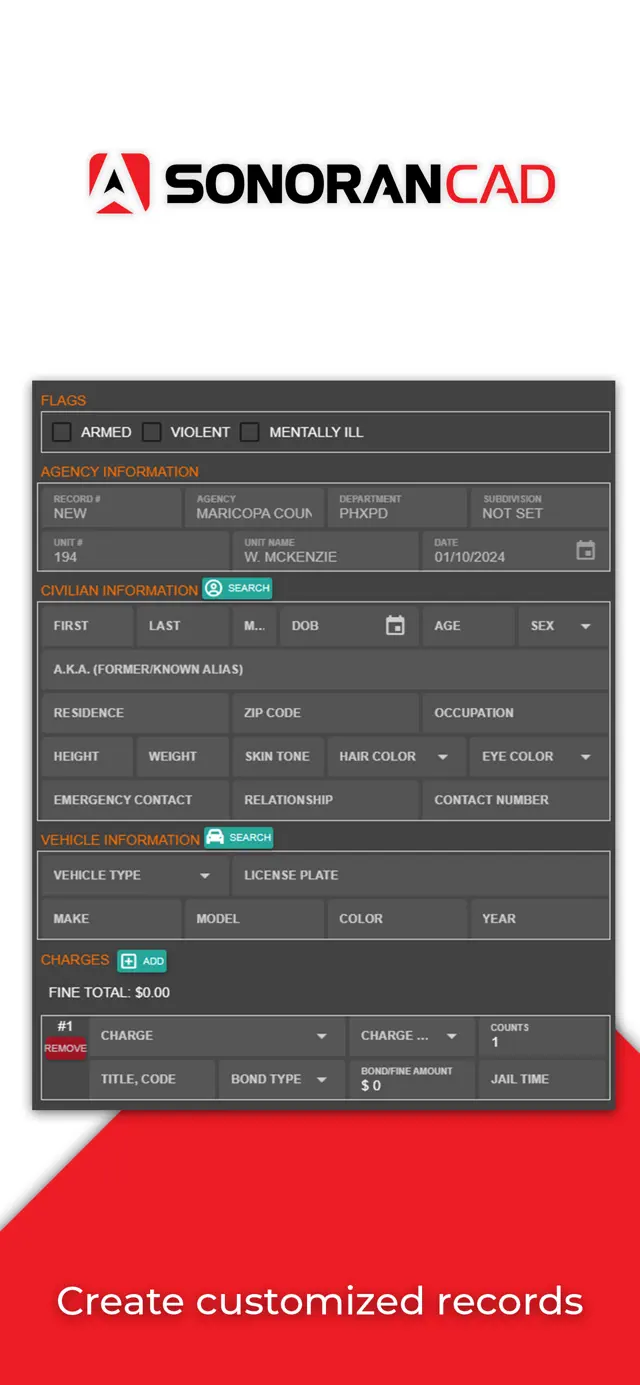Open the BOND TYPE dropdown for charge #1
This screenshot has width=640, height=1385.
(320, 1079)
